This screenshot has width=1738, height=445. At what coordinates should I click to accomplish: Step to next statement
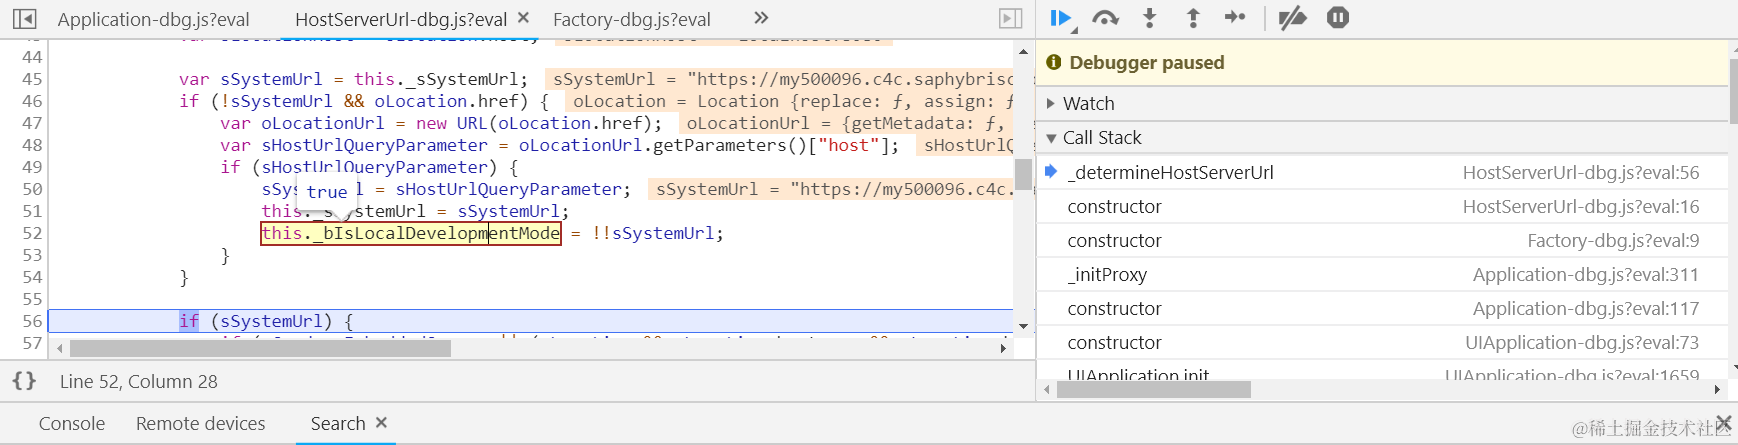(1235, 18)
